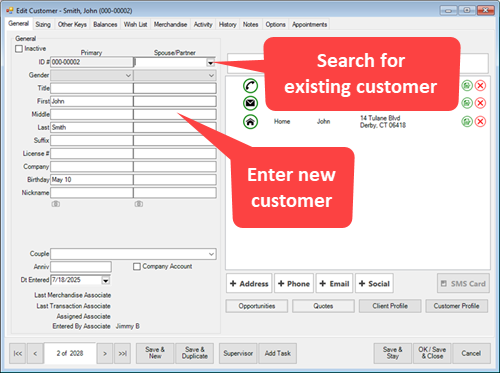Viewport: 500px width, 374px height.
Task: Click camera icon under Spouse/Partner column
Action: tap(139, 204)
